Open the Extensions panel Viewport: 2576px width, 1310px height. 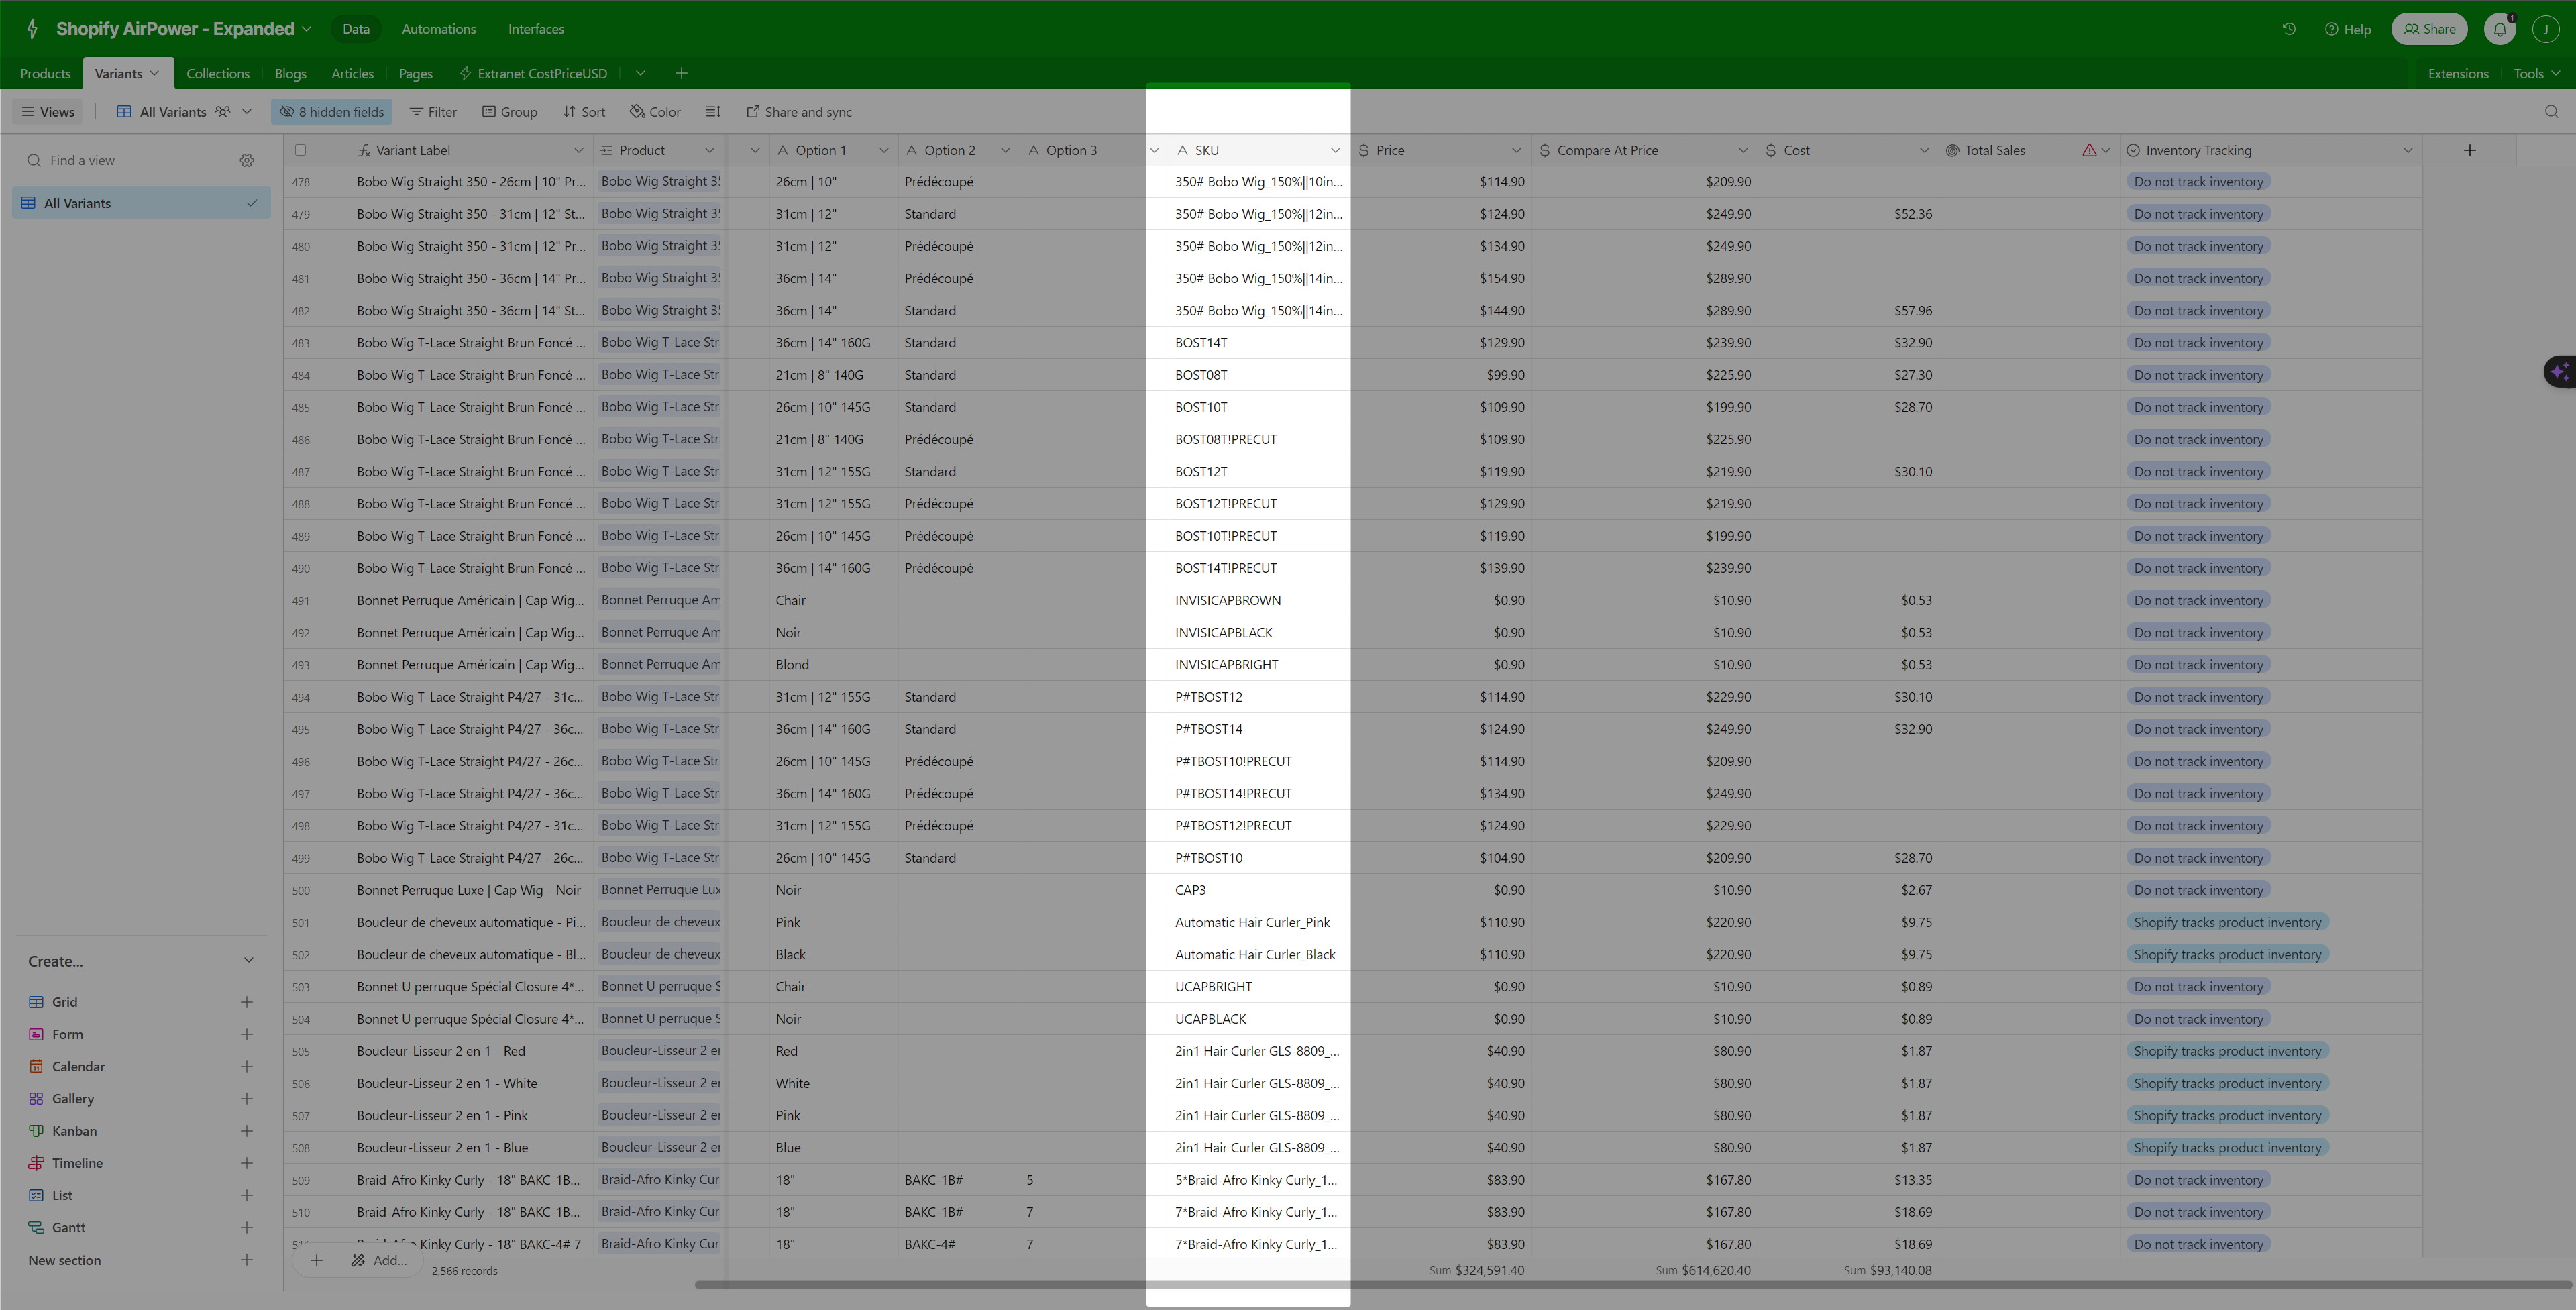tap(2458, 73)
